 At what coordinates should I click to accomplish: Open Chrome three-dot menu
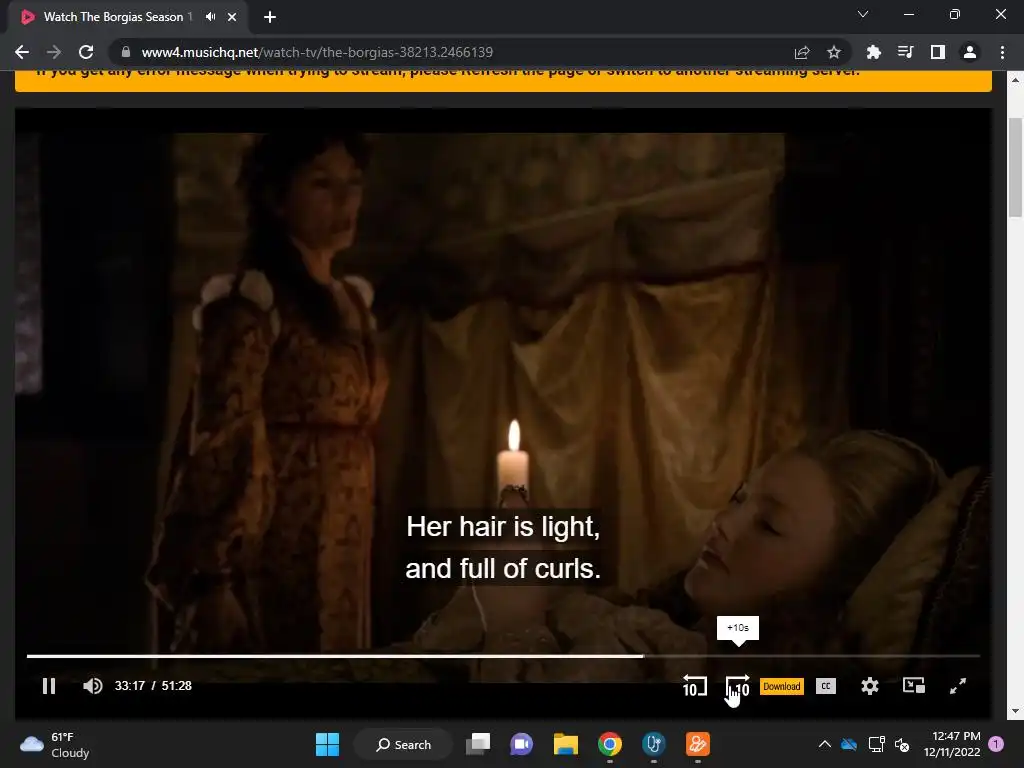coord(1002,52)
